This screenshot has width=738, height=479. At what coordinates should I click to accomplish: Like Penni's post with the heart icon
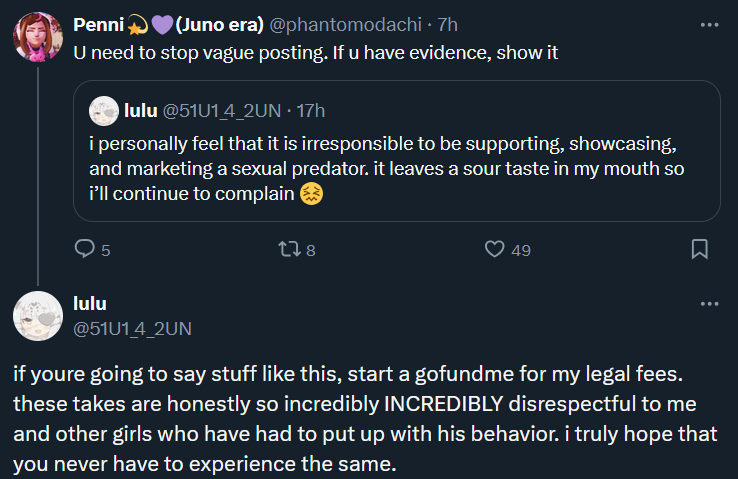495,249
